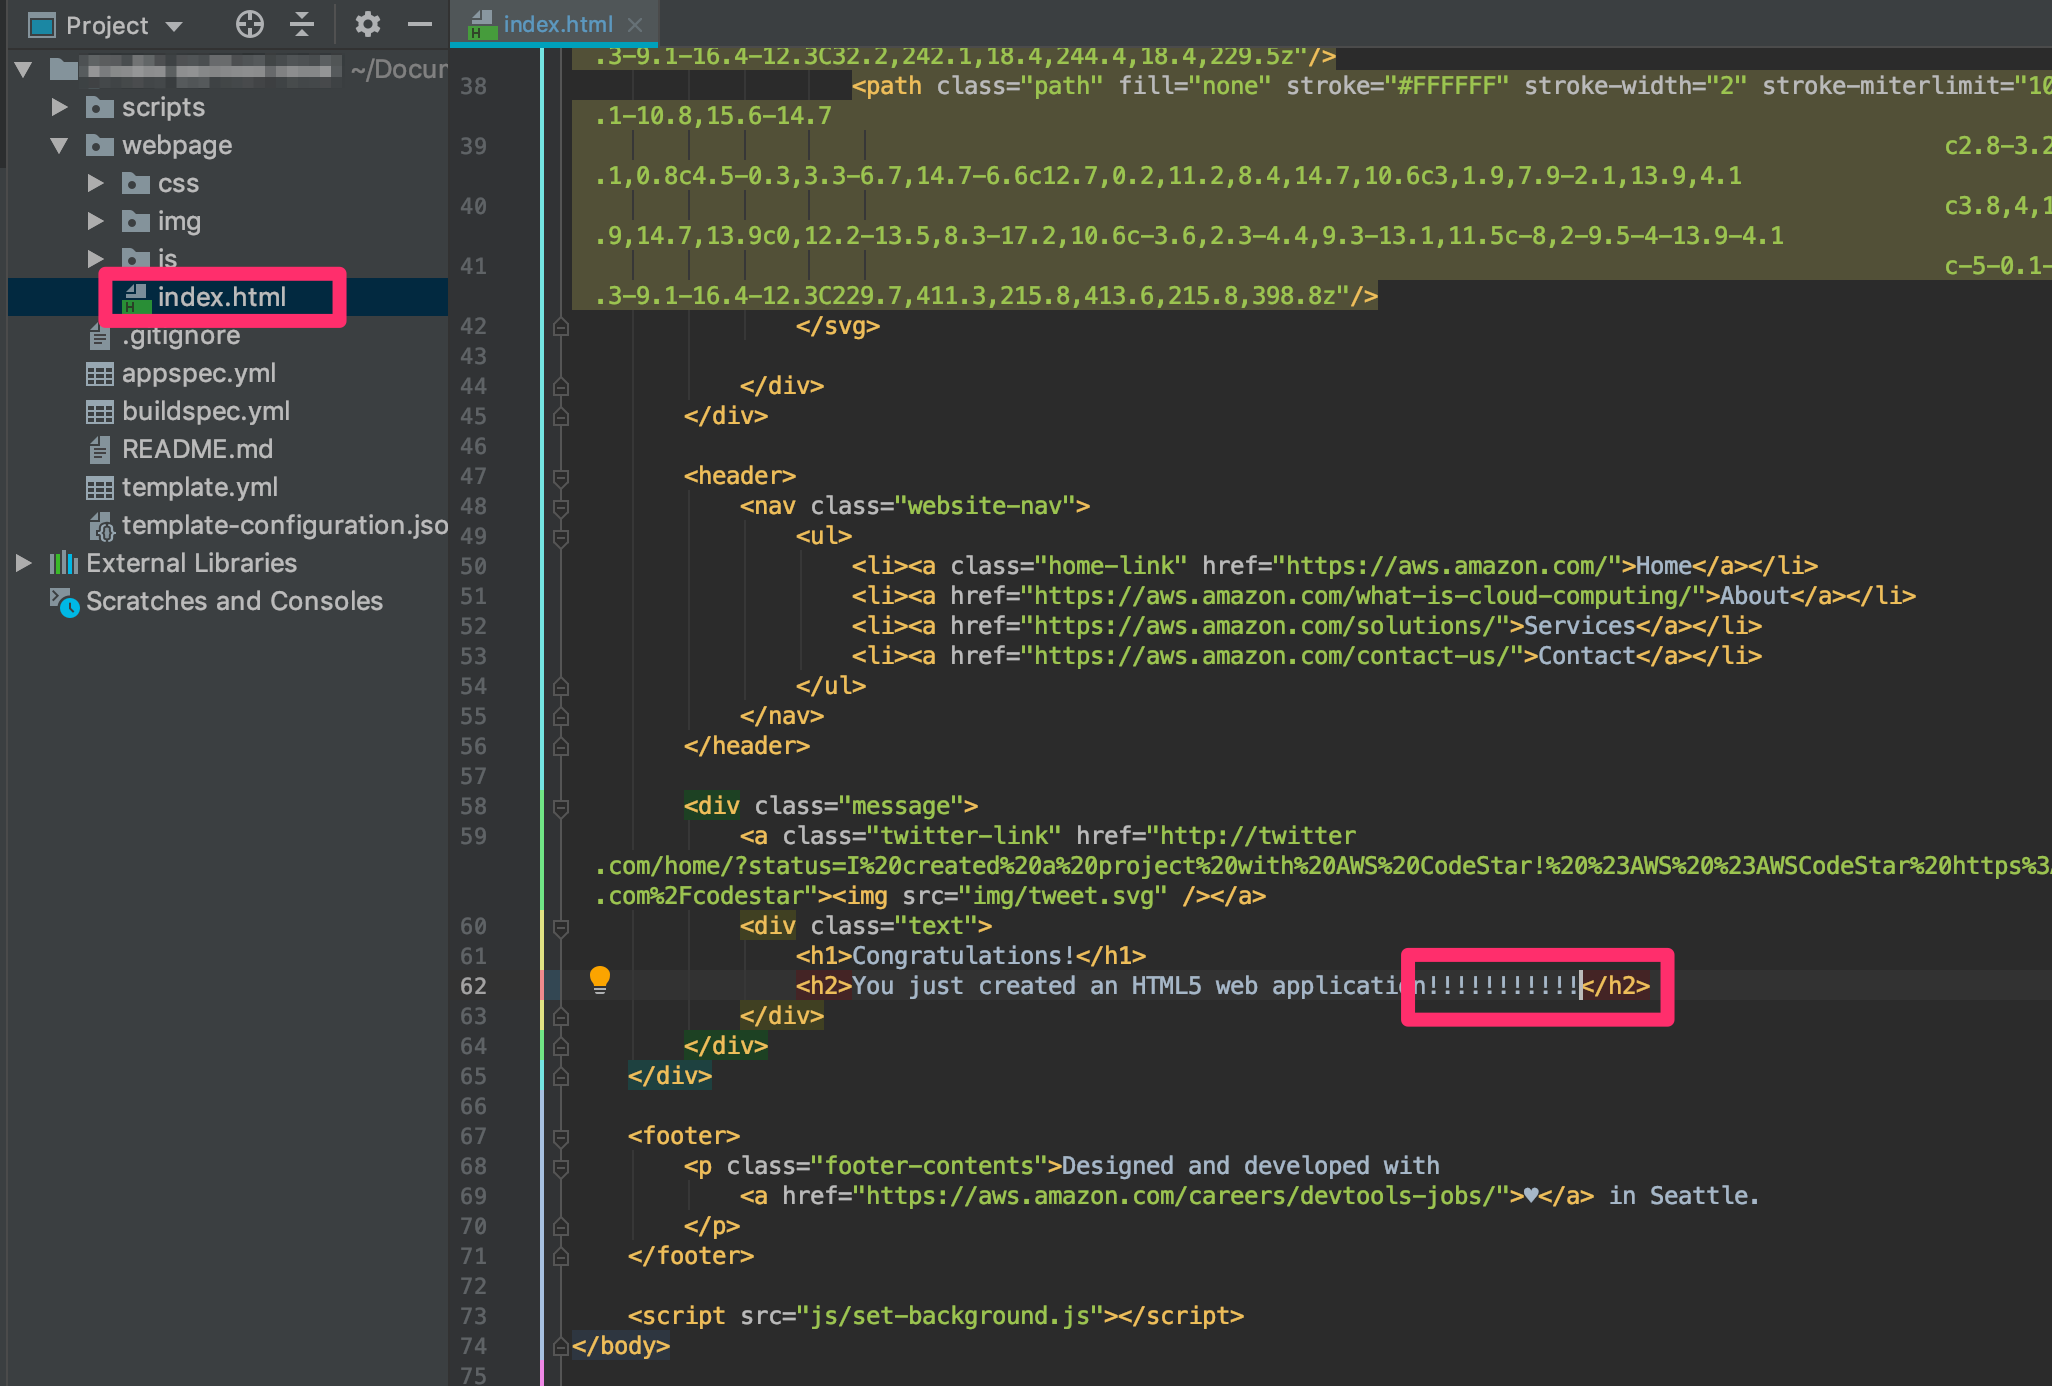Select template.yml file
This screenshot has height=1386, width=2052.
200,487
